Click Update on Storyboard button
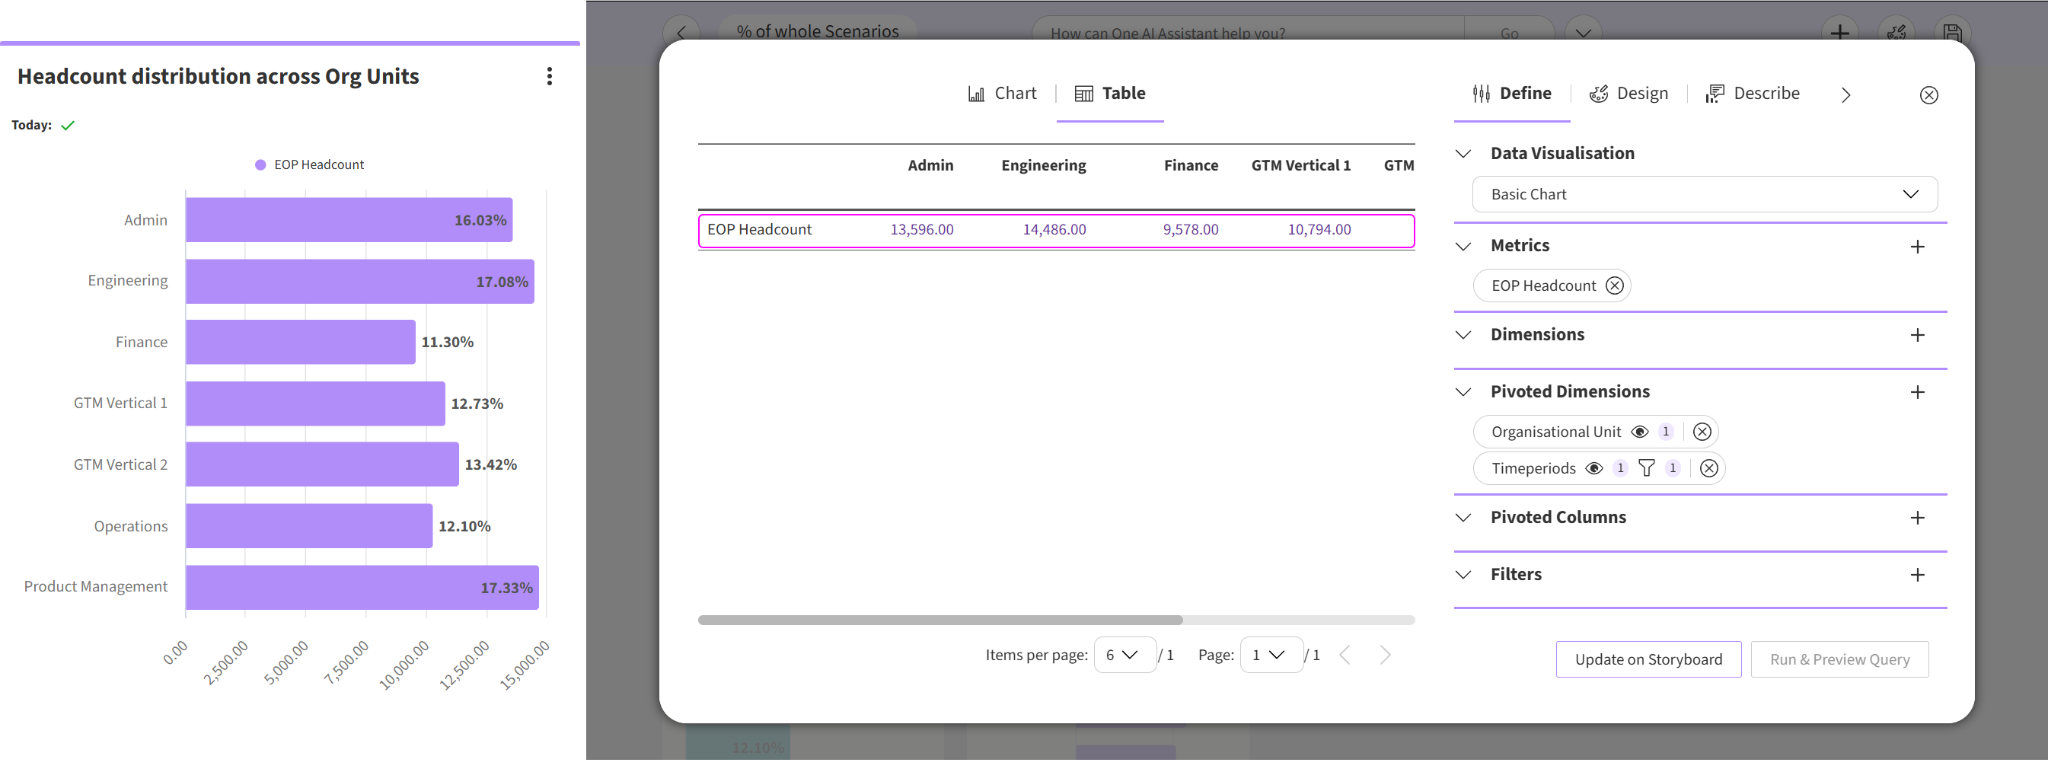The width and height of the screenshot is (2048, 761). [x=1648, y=660]
